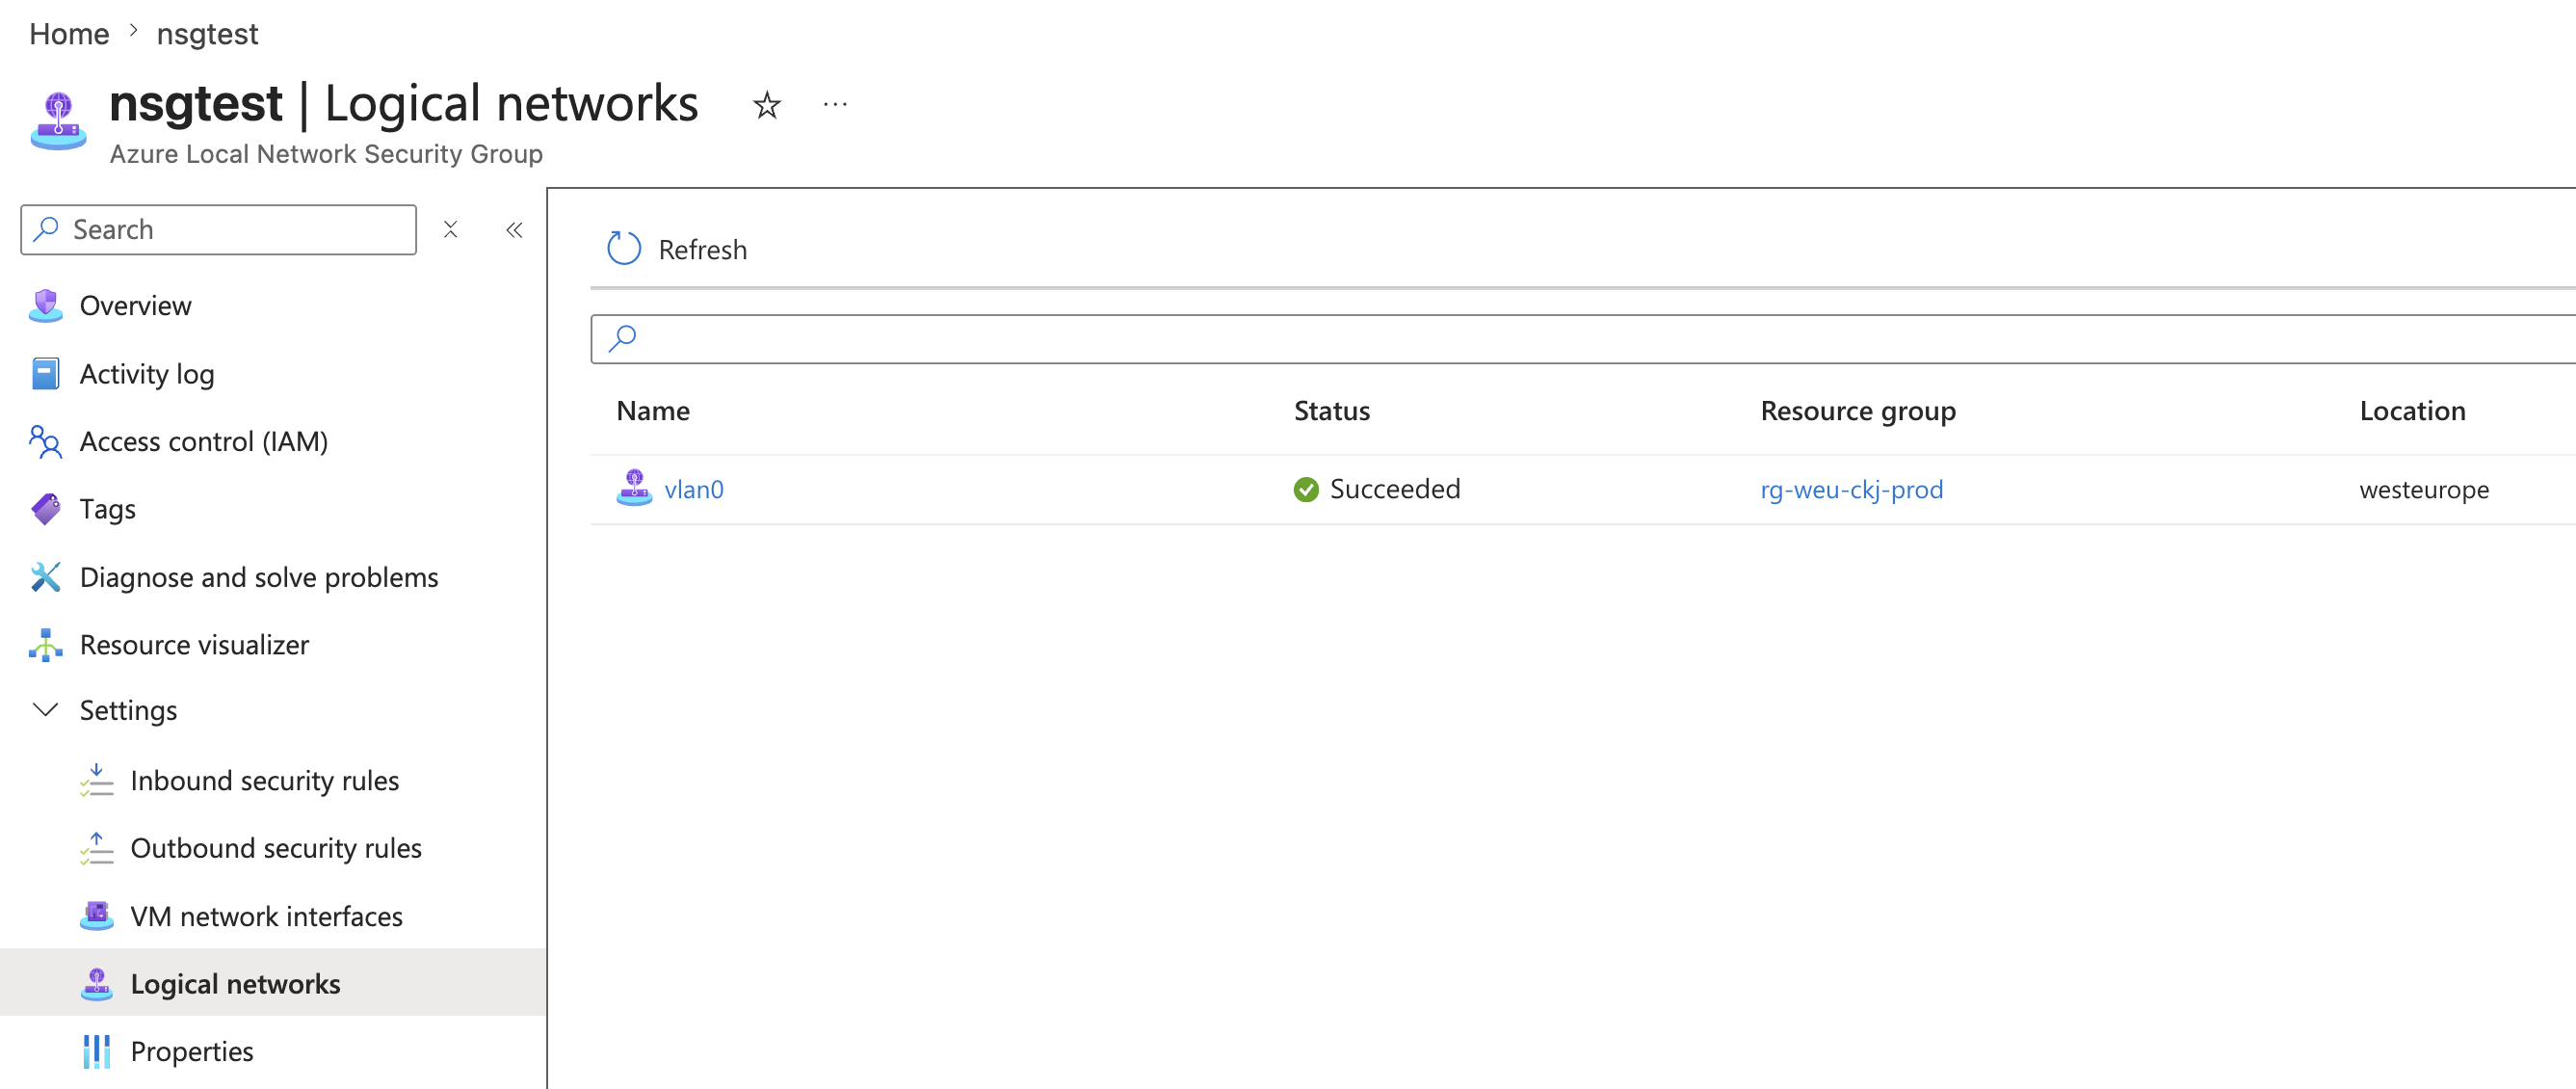The image size is (2576, 1089).
Task: Click the Access control people icon
Action: coord(46,441)
